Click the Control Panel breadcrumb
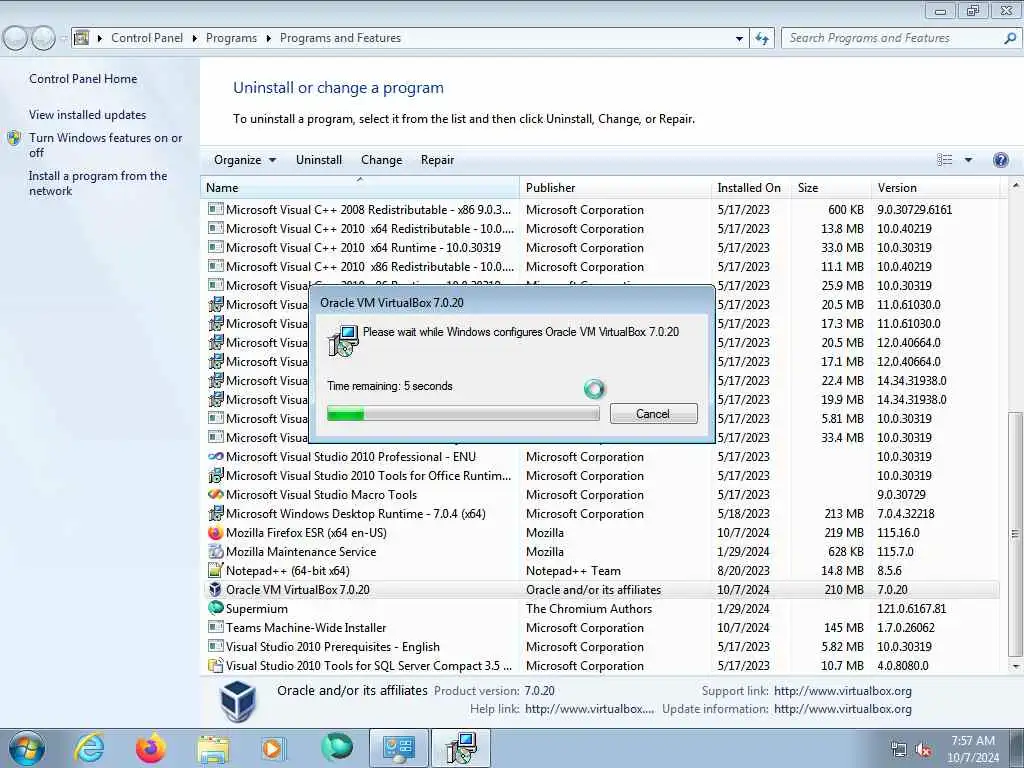 [147, 38]
